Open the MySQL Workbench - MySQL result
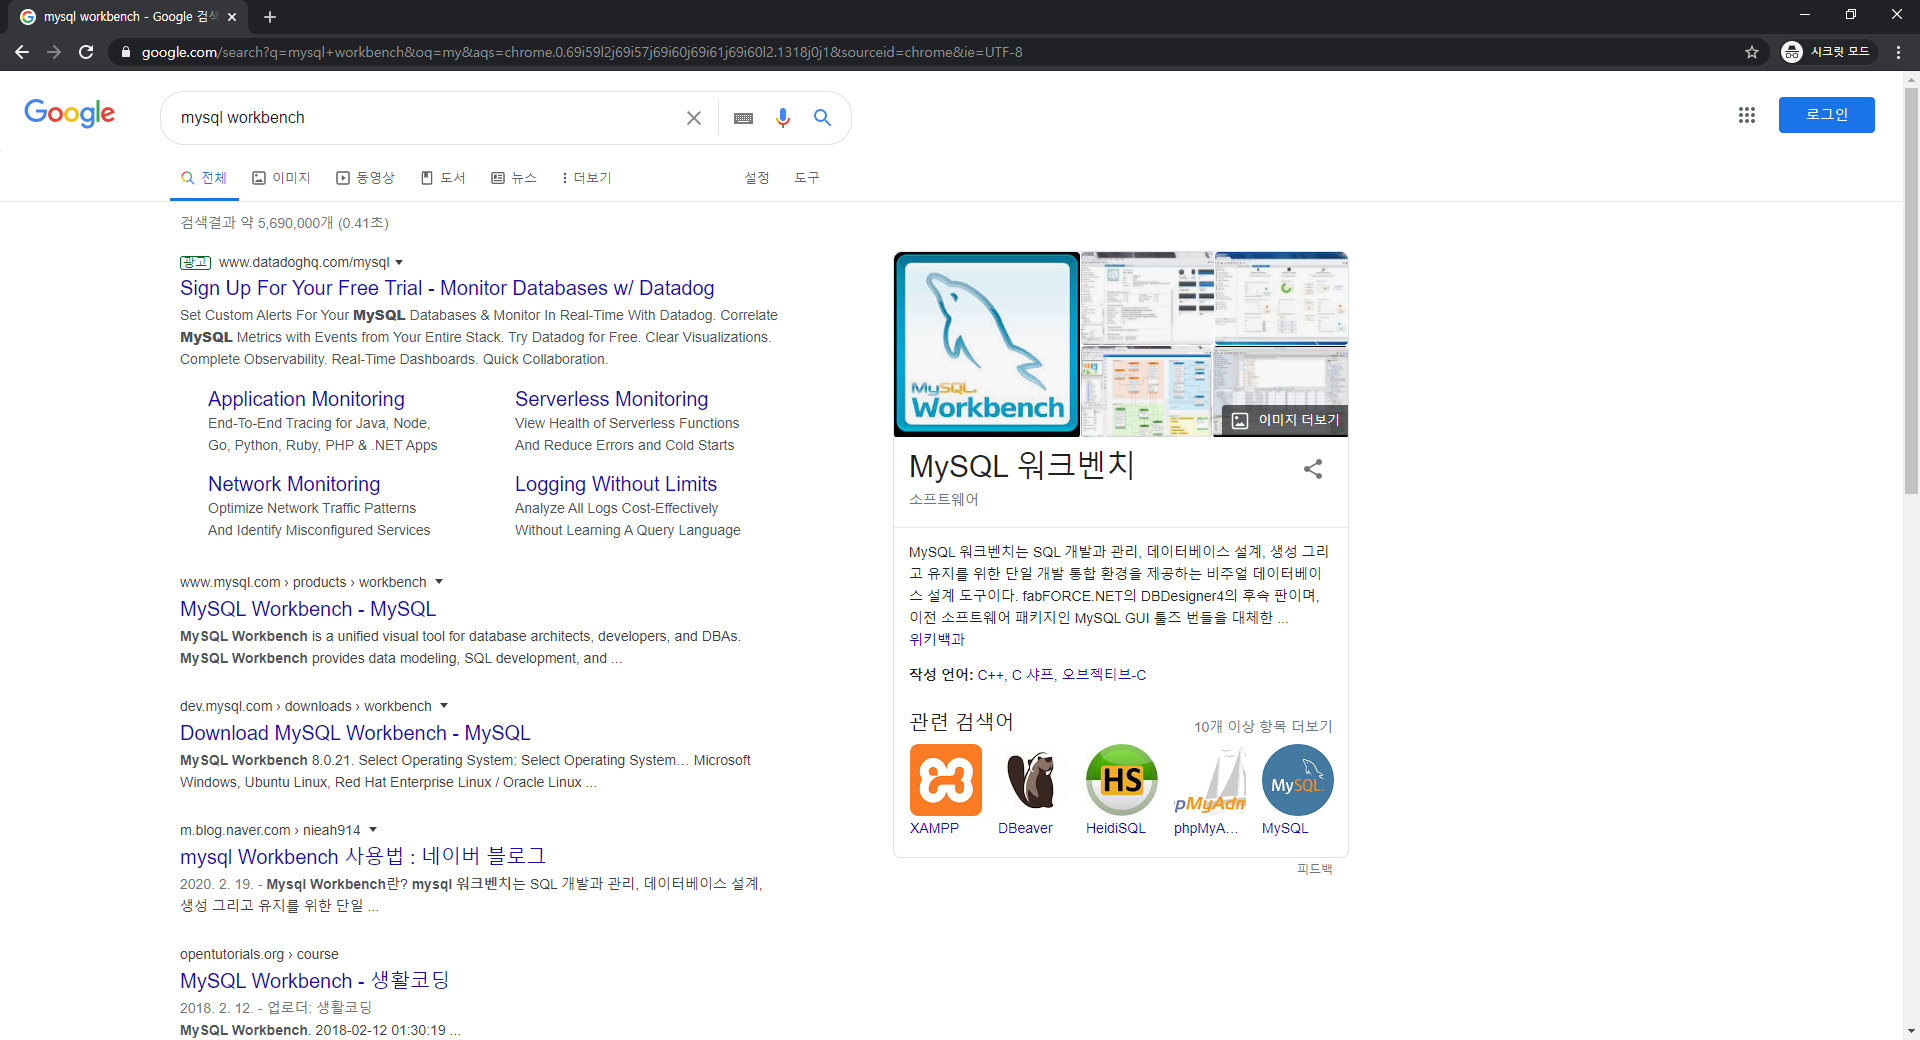Viewport: 1920px width, 1040px height. point(308,609)
